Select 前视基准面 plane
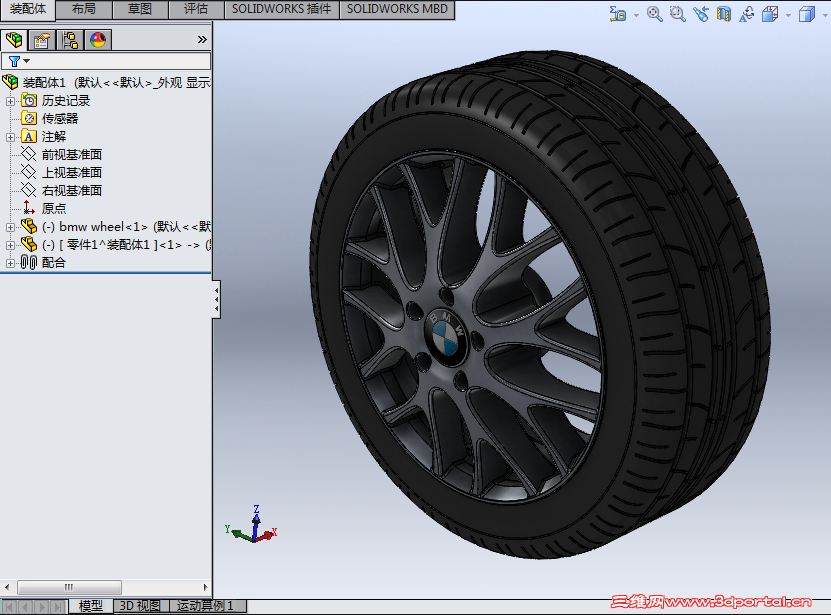Screen dimensions: 831x615 [x=72, y=154]
